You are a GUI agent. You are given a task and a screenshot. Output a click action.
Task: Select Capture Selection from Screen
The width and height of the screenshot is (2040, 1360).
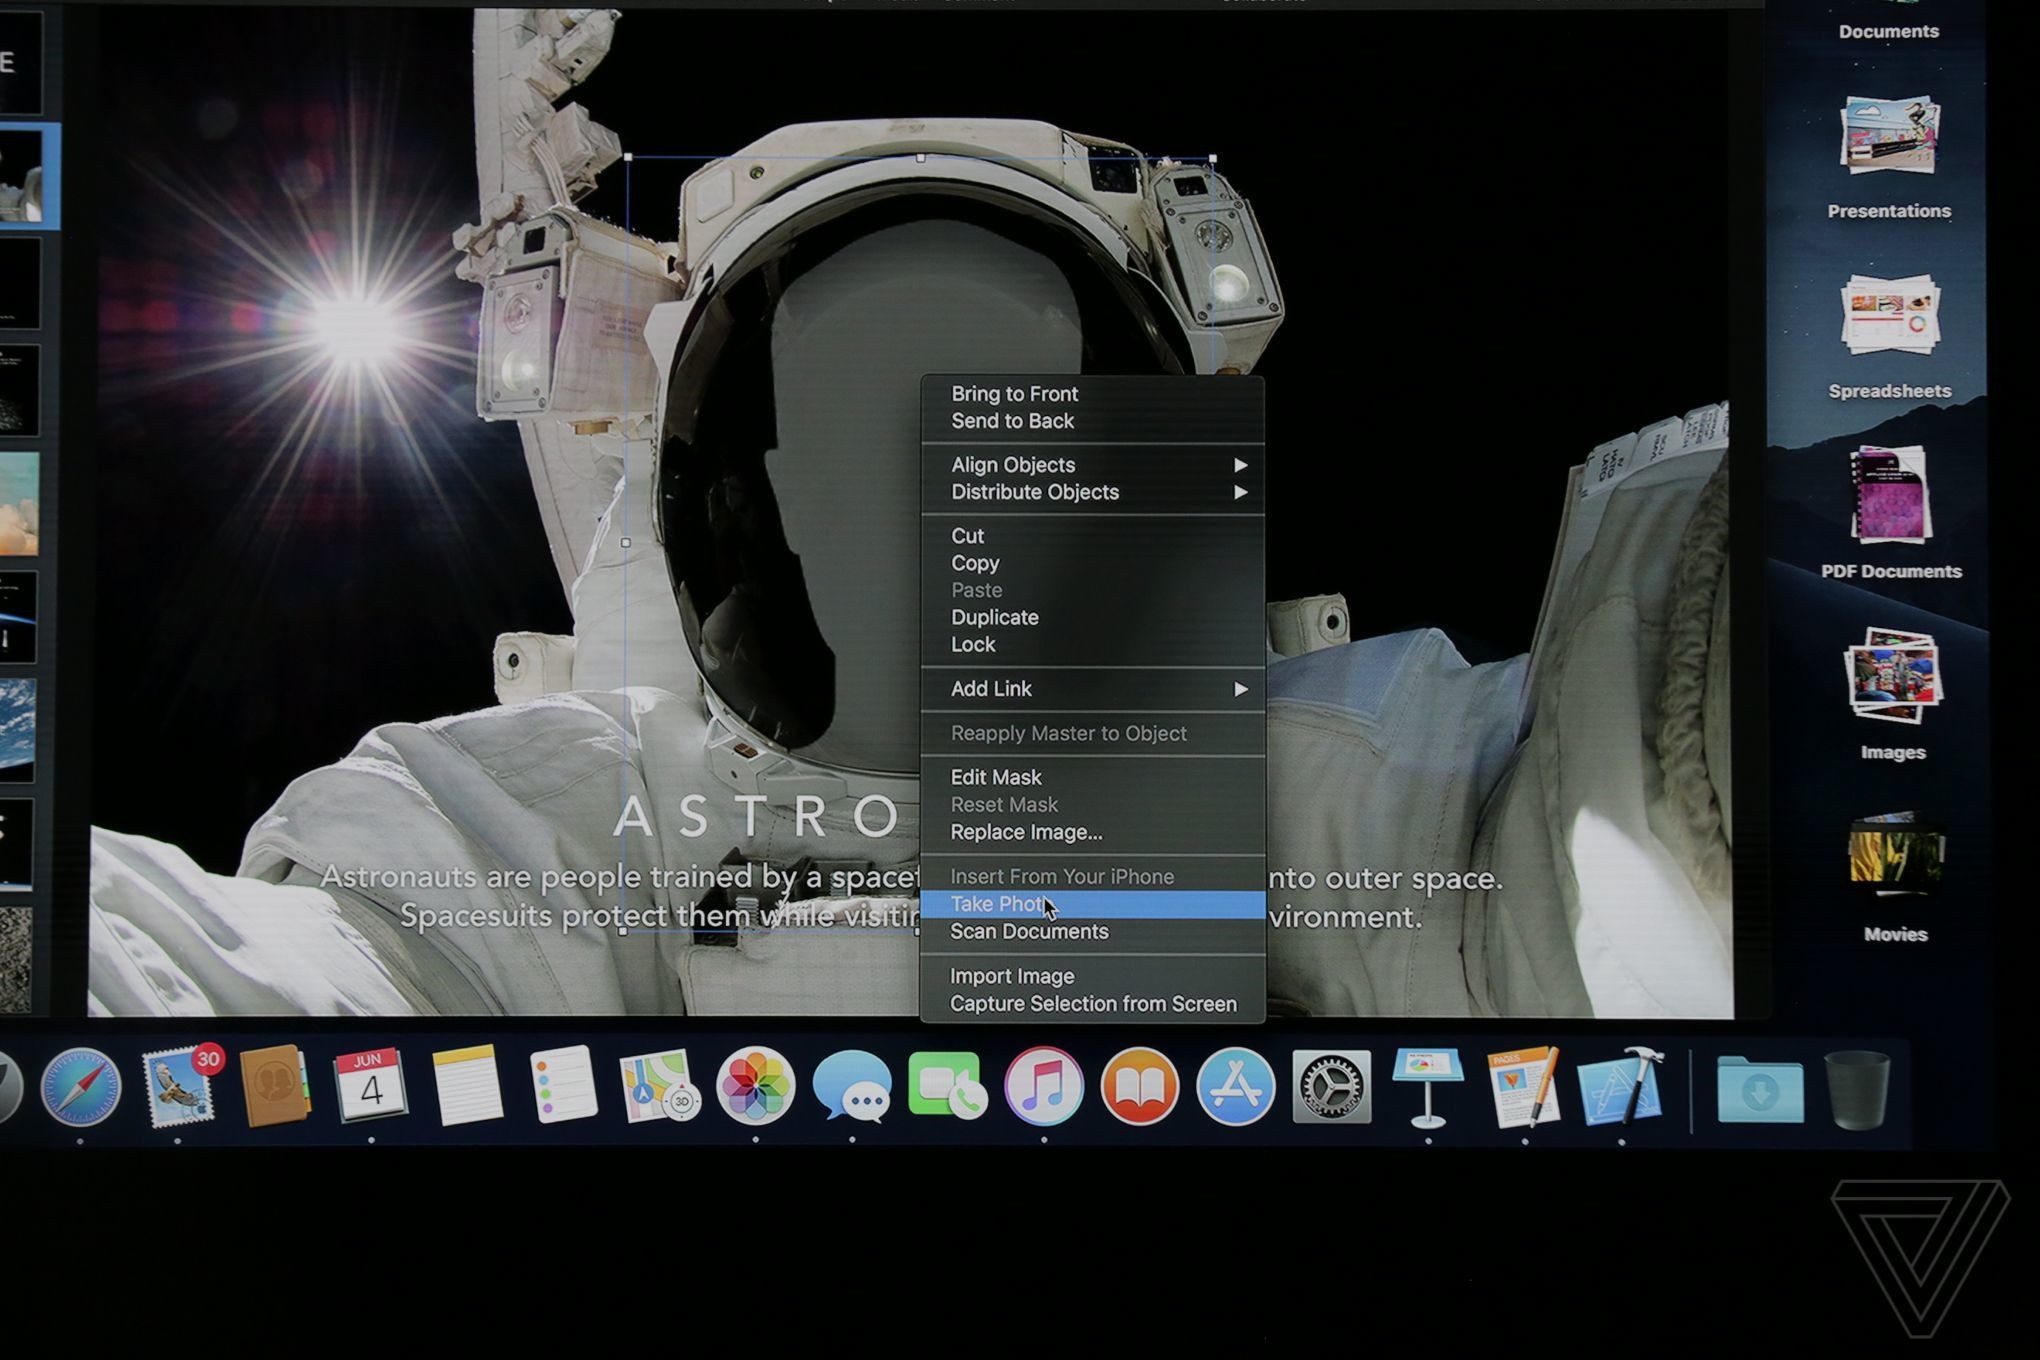[1093, 1004]
